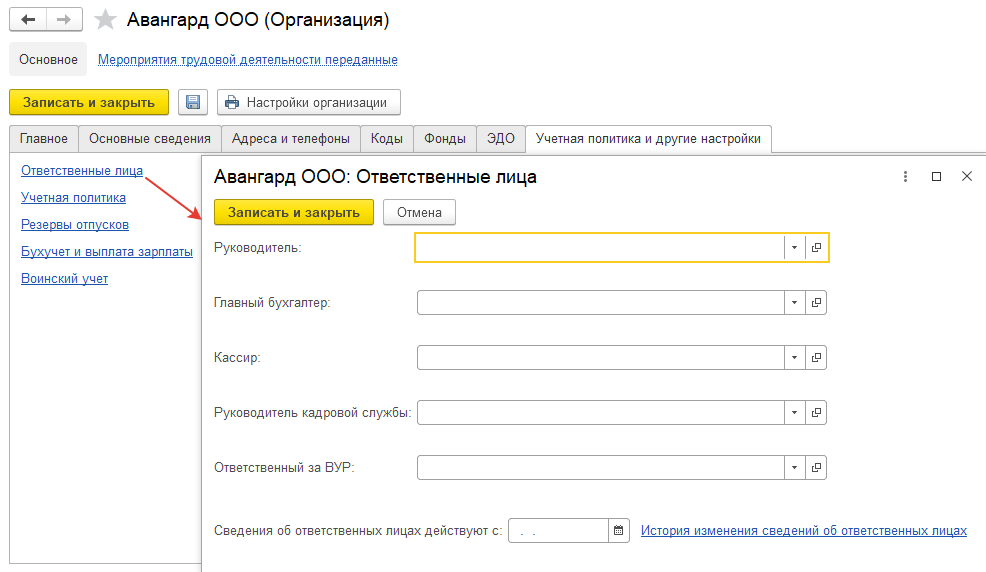Click the forward navigation arrow
The width and height of the screenshot is (986, 572).
pos(64,19)
